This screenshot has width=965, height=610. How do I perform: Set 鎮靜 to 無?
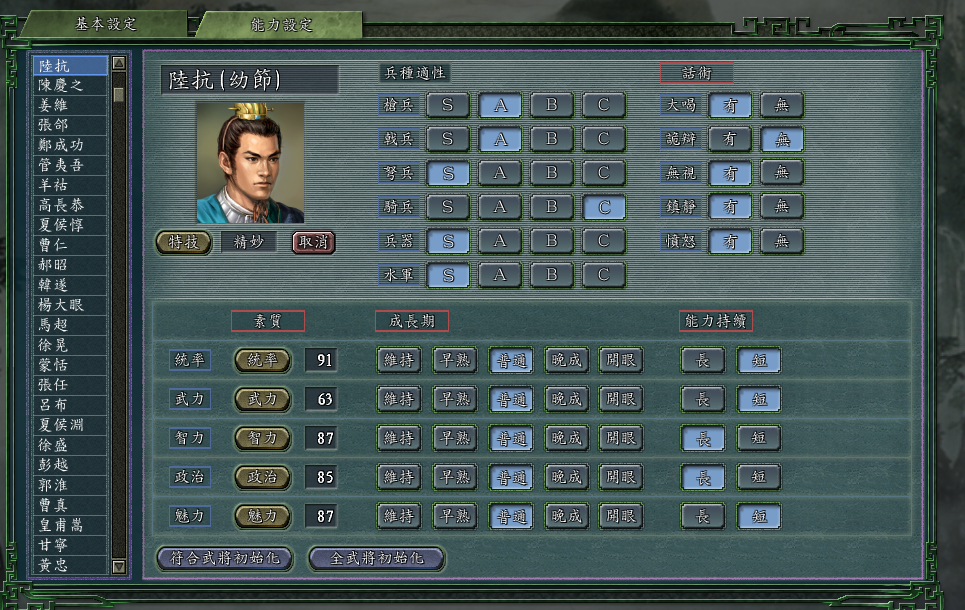(x=782, y=207)
